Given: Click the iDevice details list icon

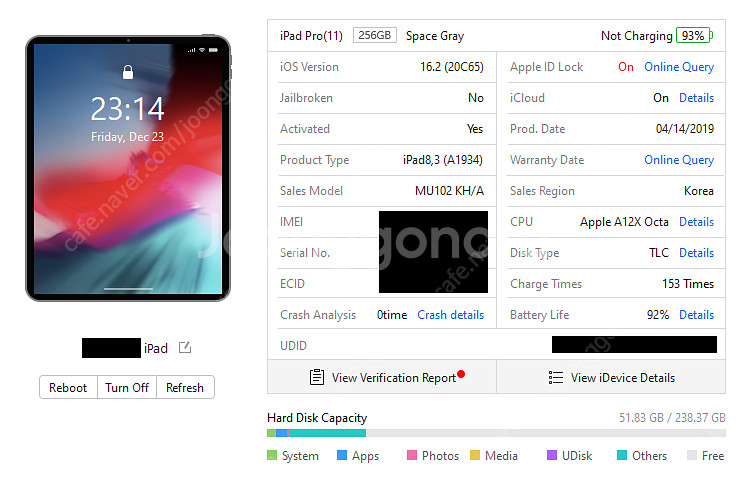Looking at the screenshot, I should tap(556, 377).
